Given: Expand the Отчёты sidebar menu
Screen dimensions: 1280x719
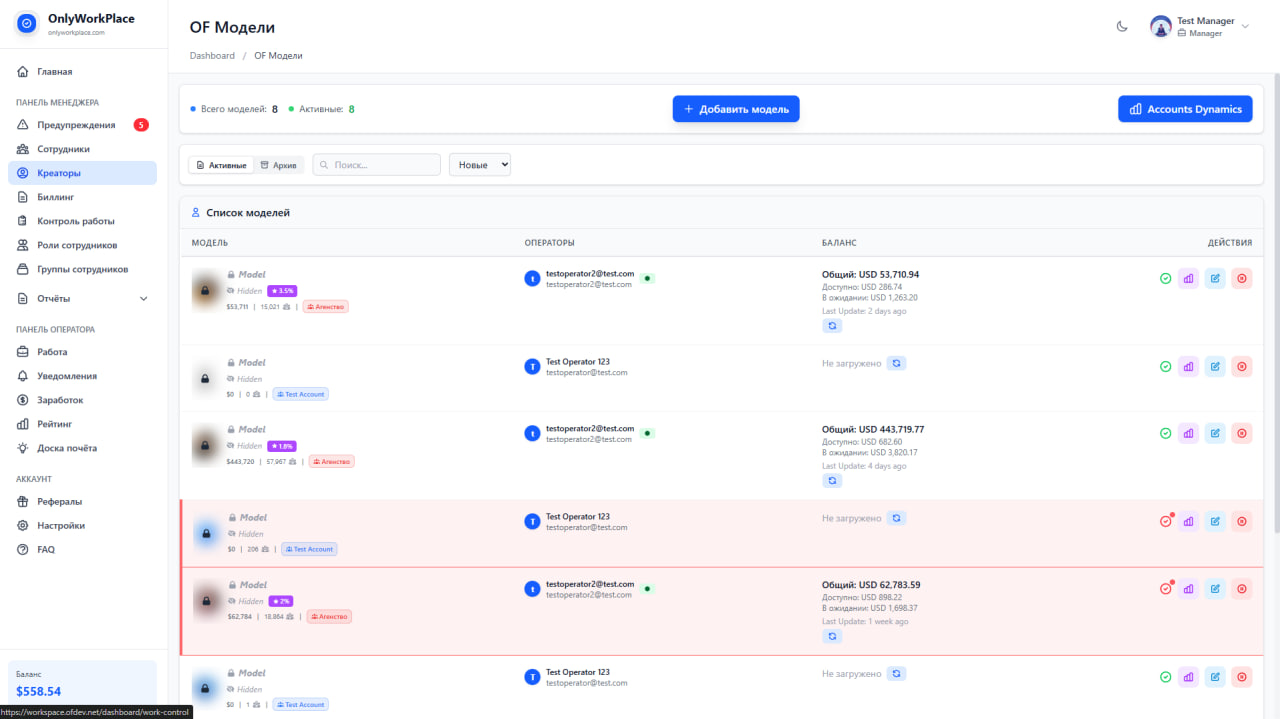Looking at the screenshot, I should point(62,297).
